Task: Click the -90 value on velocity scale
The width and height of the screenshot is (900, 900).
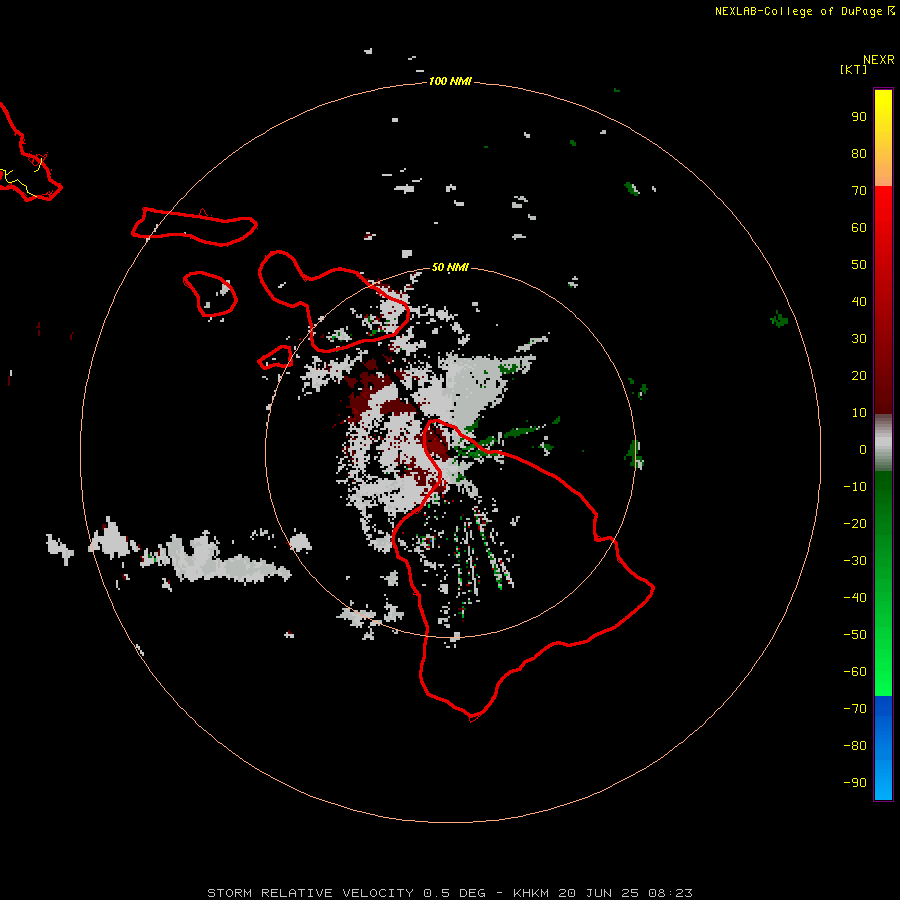Action: 855,783
